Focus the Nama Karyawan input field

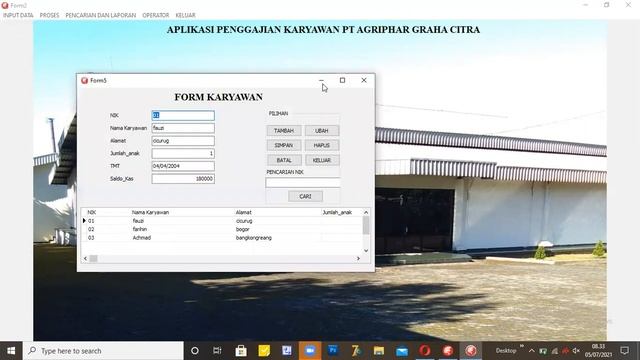point(183,128)
